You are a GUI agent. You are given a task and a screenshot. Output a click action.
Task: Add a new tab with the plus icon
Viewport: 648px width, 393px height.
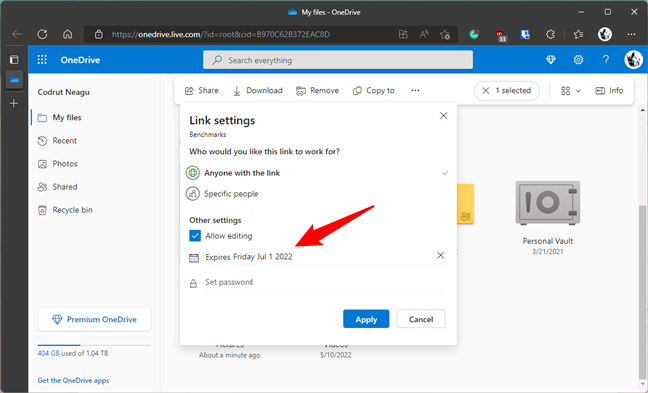pyautogui.click(x=14, y=103)
